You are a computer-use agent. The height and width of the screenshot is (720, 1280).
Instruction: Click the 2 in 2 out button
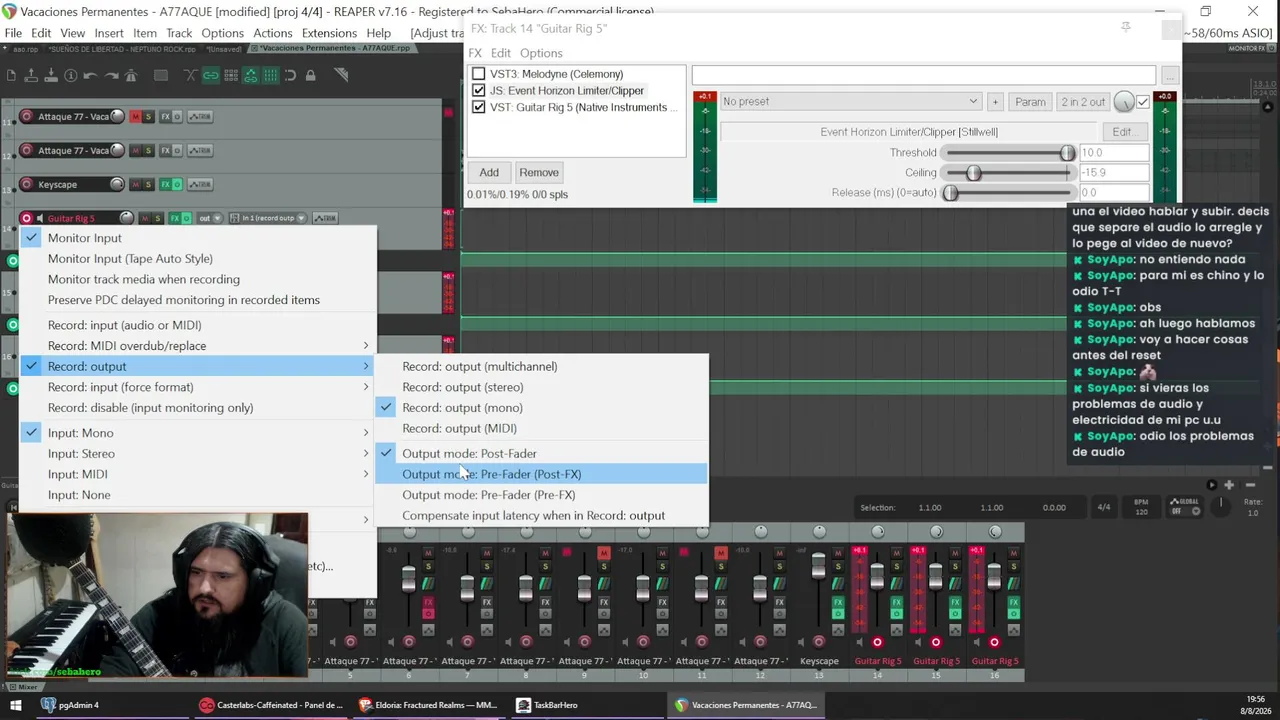tap(1083, 102)
